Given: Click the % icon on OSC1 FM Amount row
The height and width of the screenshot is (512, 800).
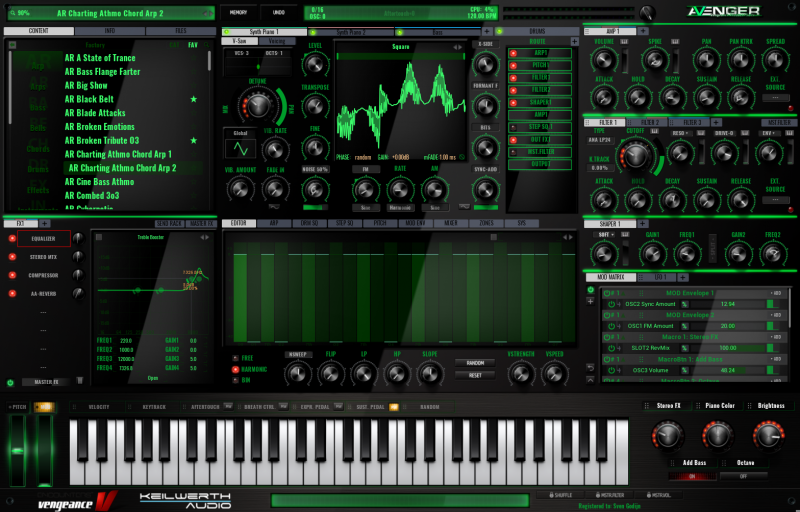Looking at the screenshot, I should pyautogui.click(x=685, y=326).
